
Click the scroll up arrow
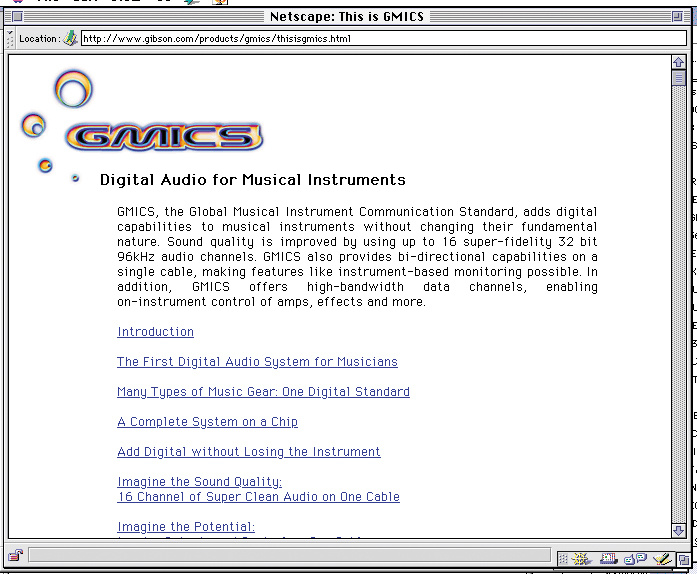pyautogui.click(x=679, y=62)
